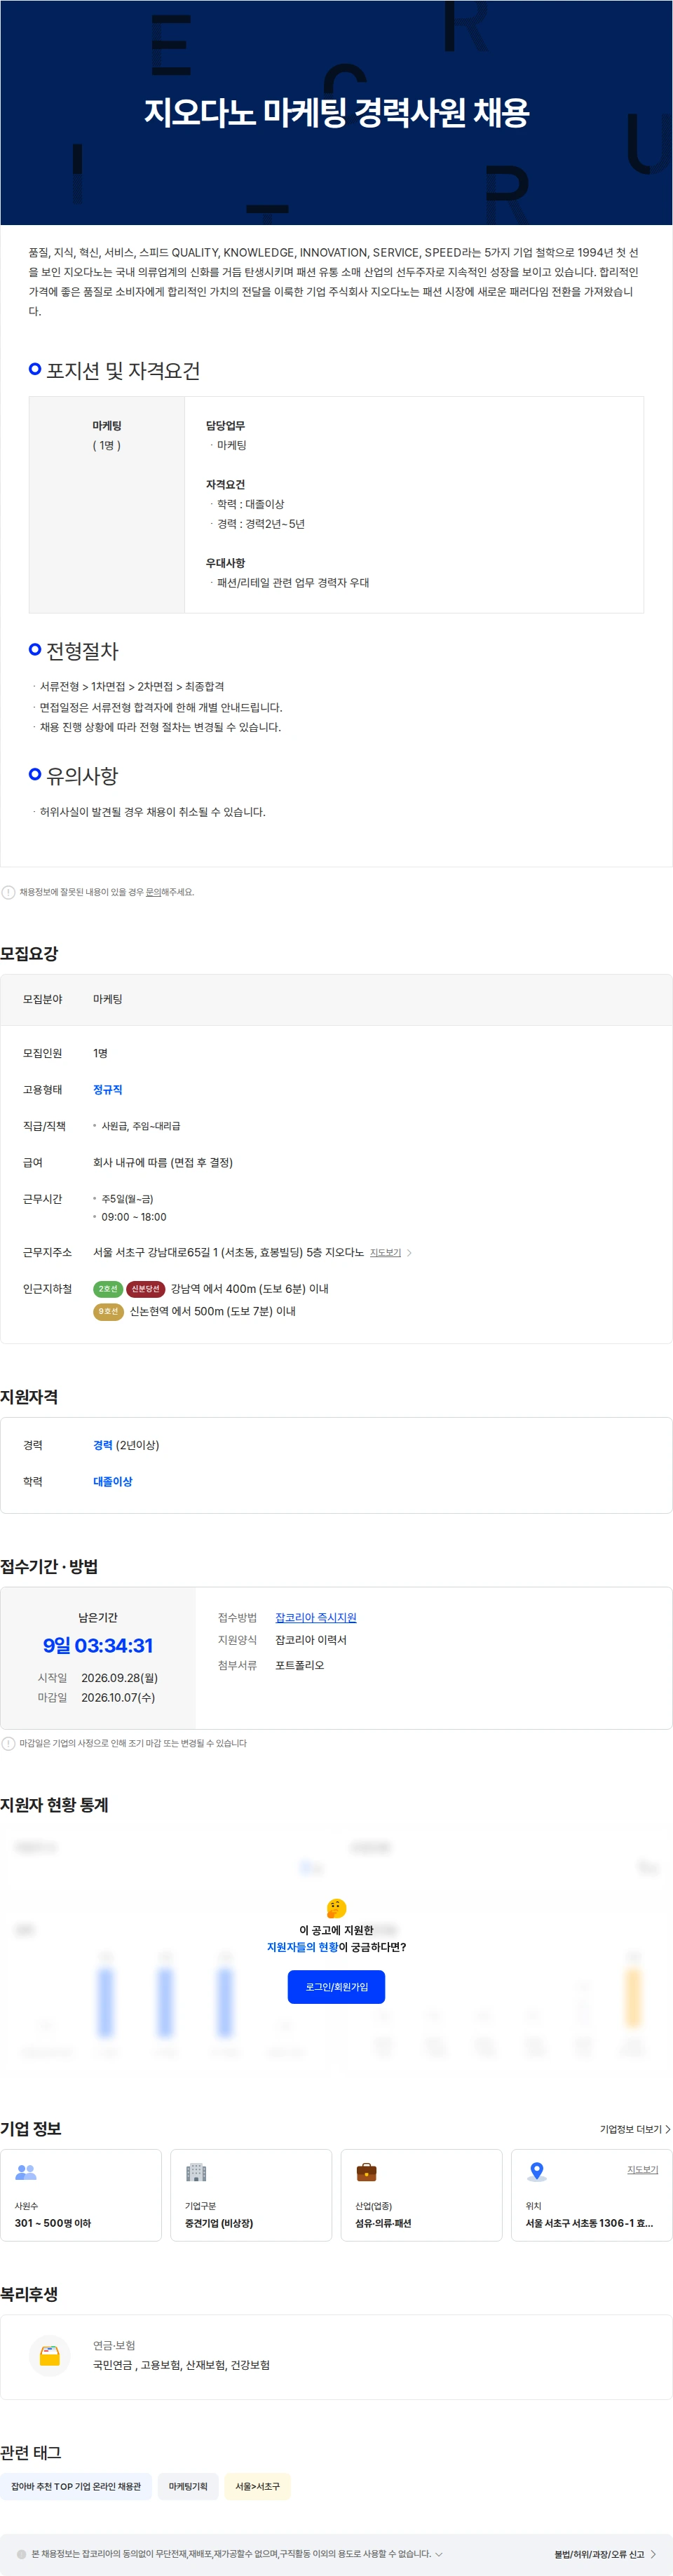673x2576 pixels.
Task: Click the 잡코리아 즉시지원 link
Action: 316,1617
